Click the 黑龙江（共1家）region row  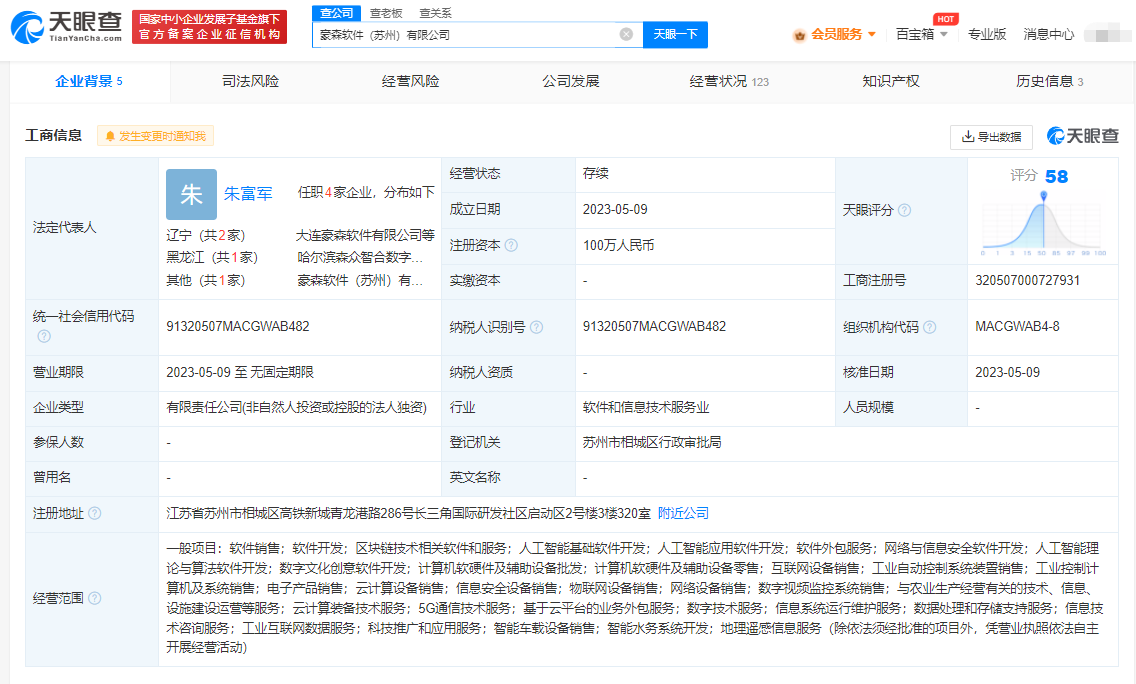tap(212, 257)
